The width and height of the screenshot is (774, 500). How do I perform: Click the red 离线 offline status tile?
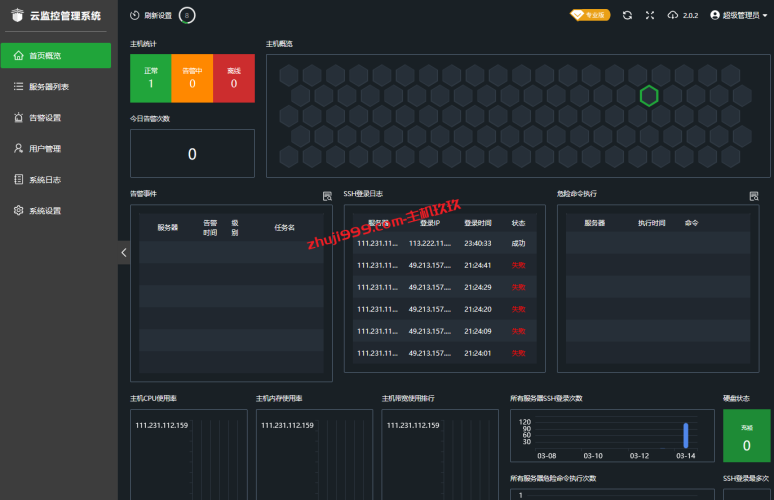click(x=234, y=78)
